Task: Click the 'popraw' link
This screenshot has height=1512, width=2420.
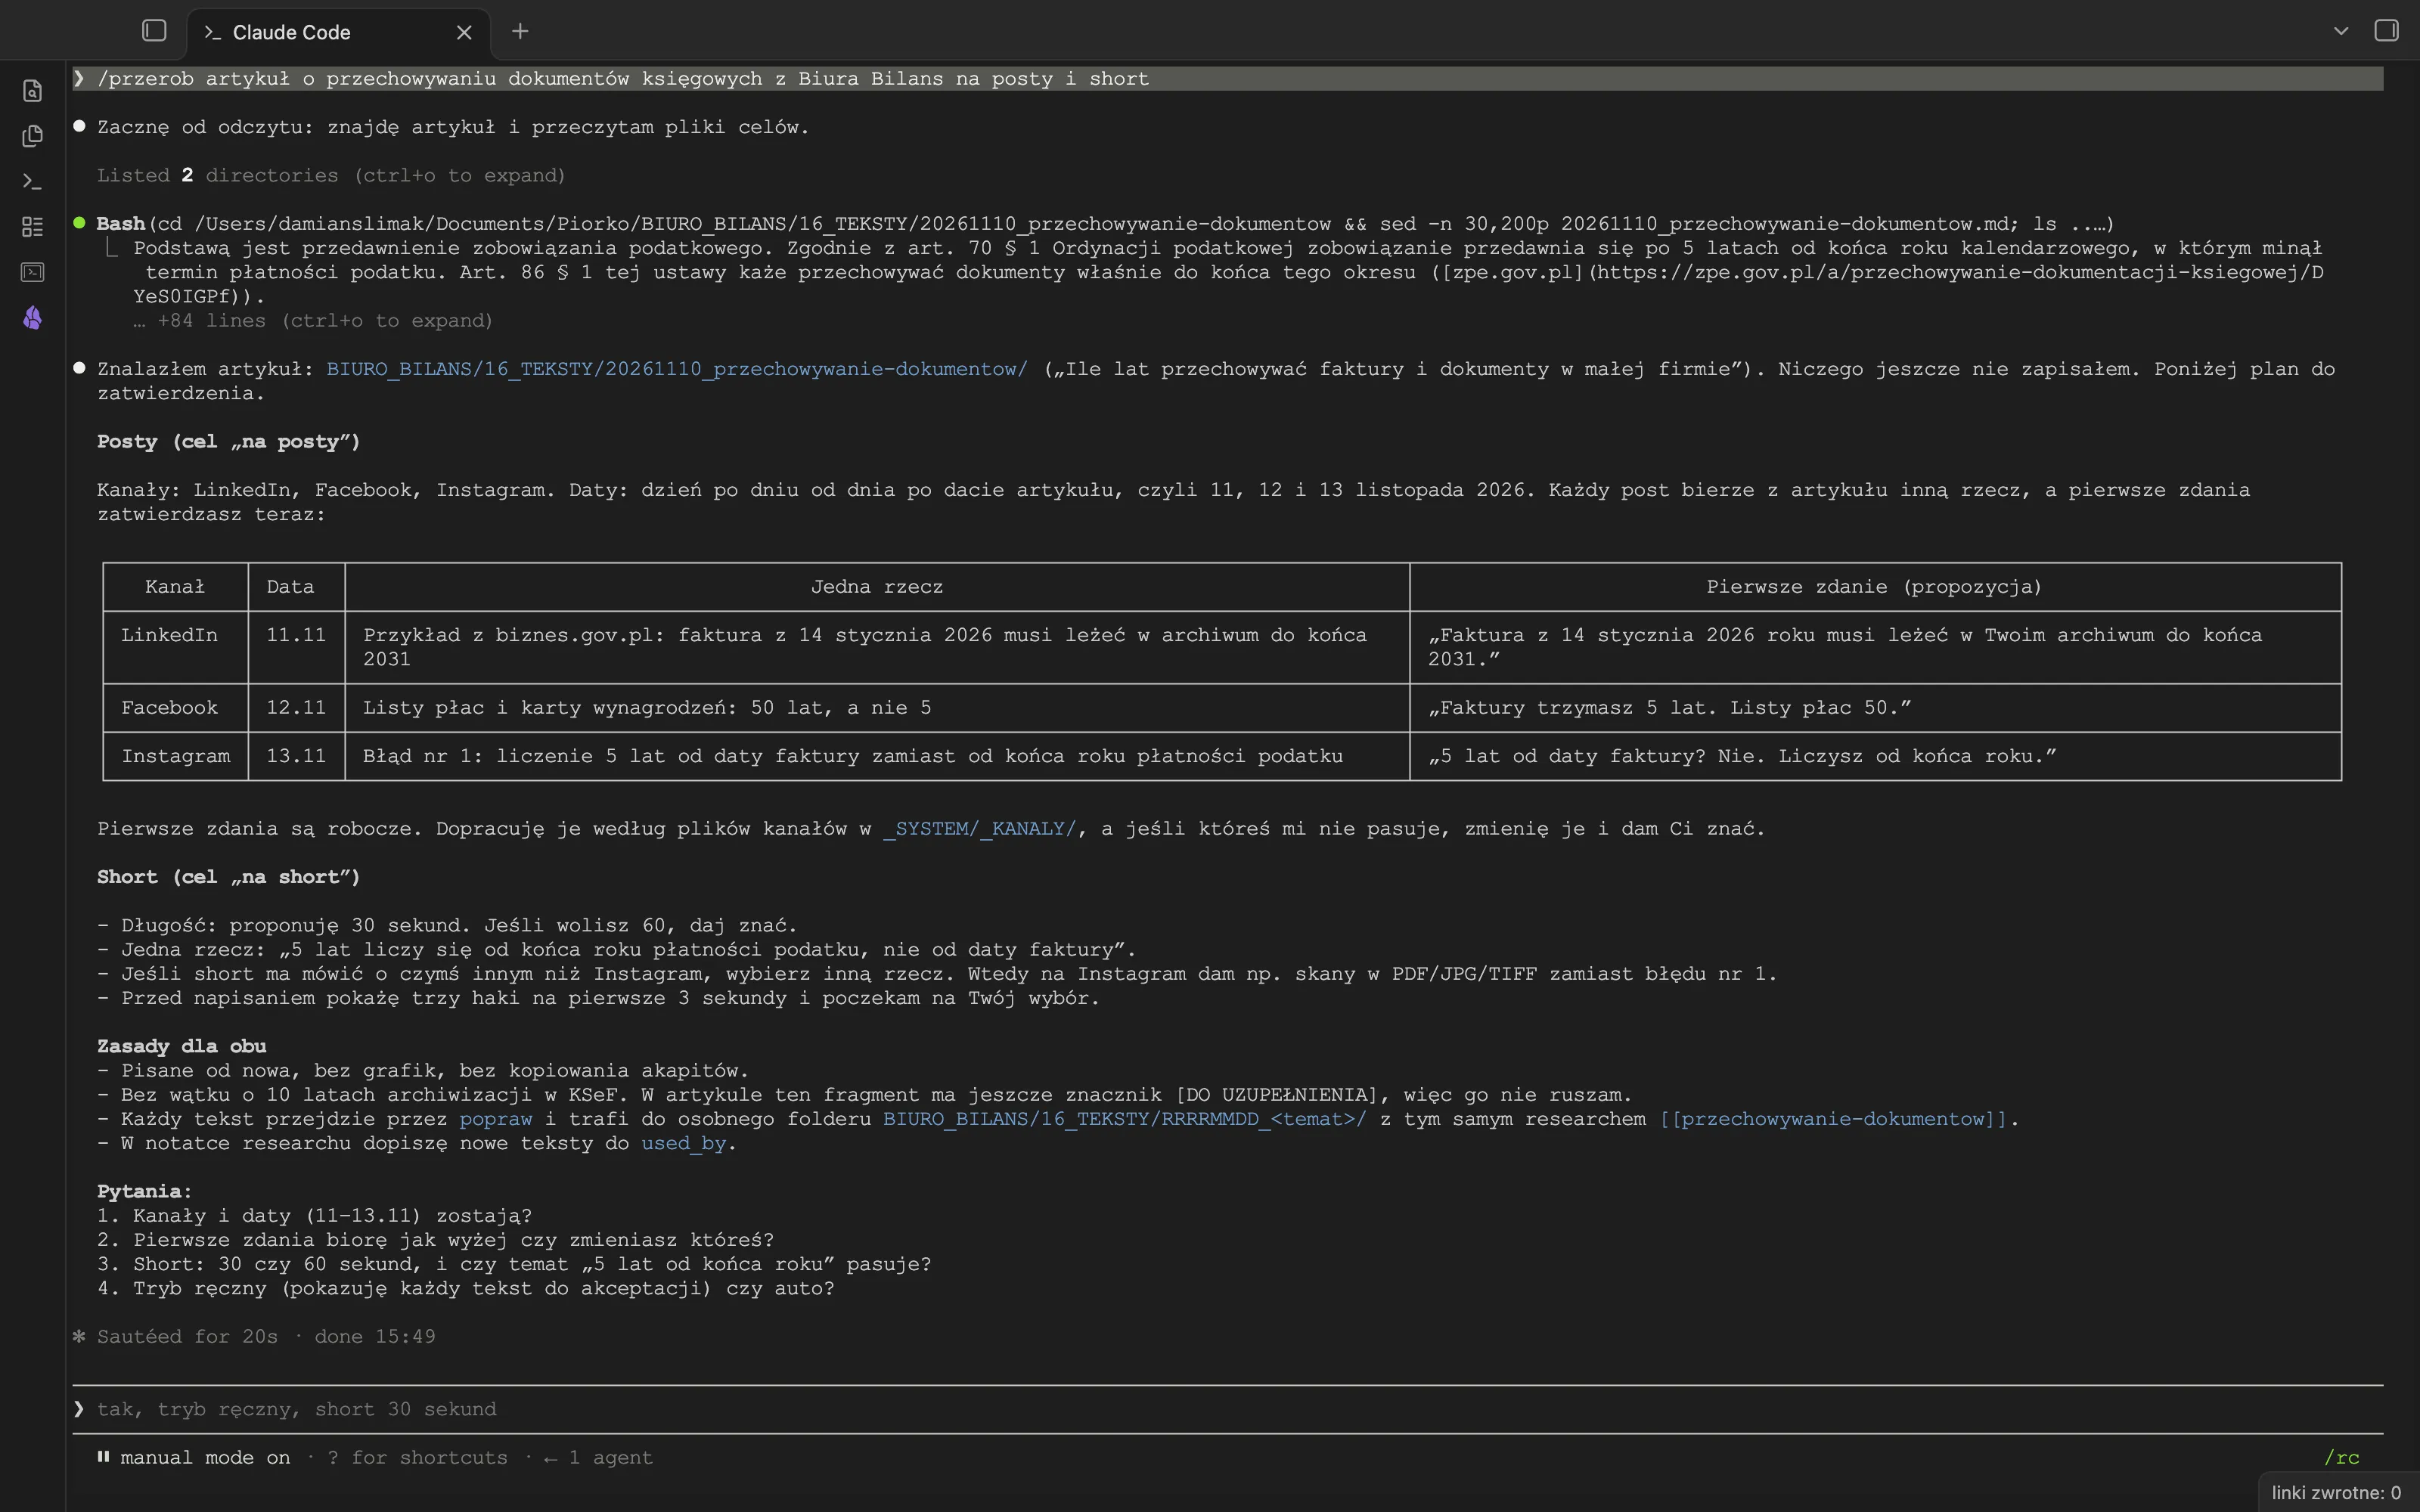Action: pos(496,1119)
